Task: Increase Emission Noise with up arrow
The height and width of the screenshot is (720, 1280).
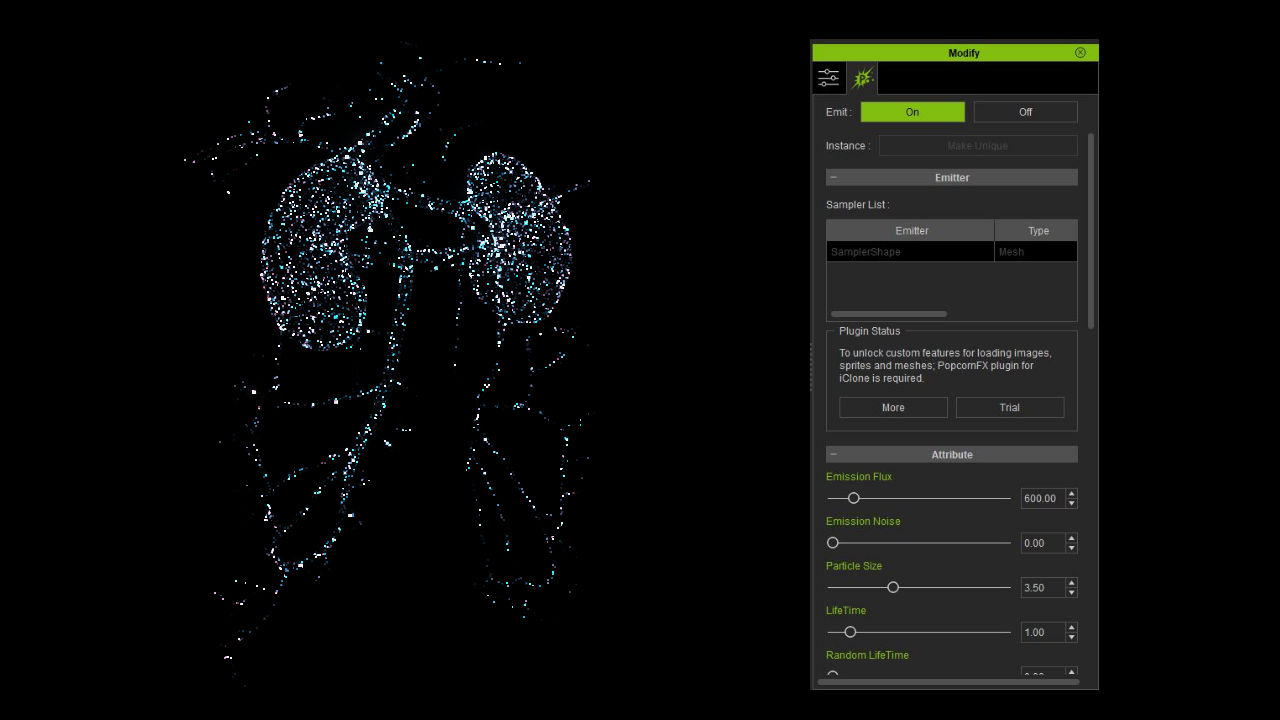Action: click(x=1071, y=538)
